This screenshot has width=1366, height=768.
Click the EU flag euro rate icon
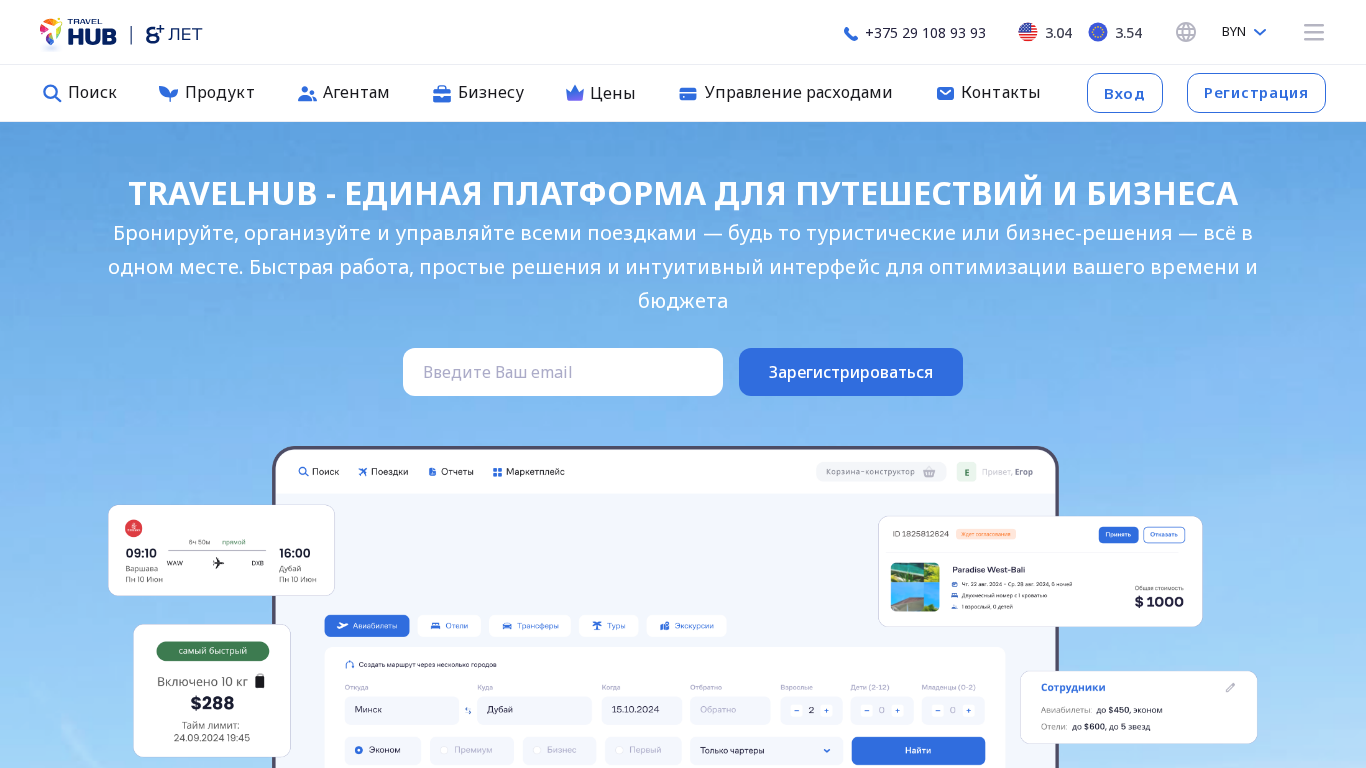pyautogui.click(x=1098, y=32)
